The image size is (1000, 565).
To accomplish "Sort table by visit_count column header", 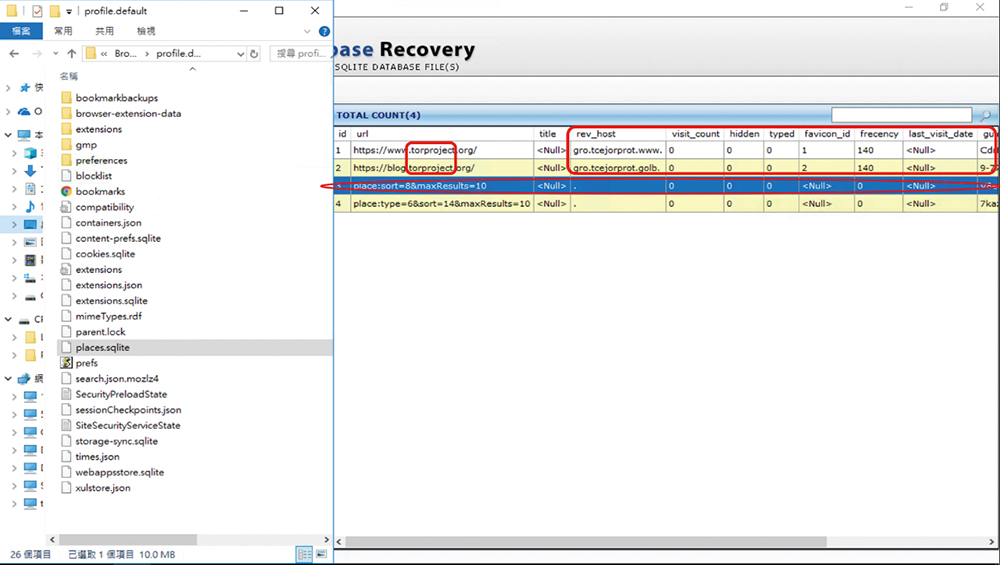I will 695,134.
